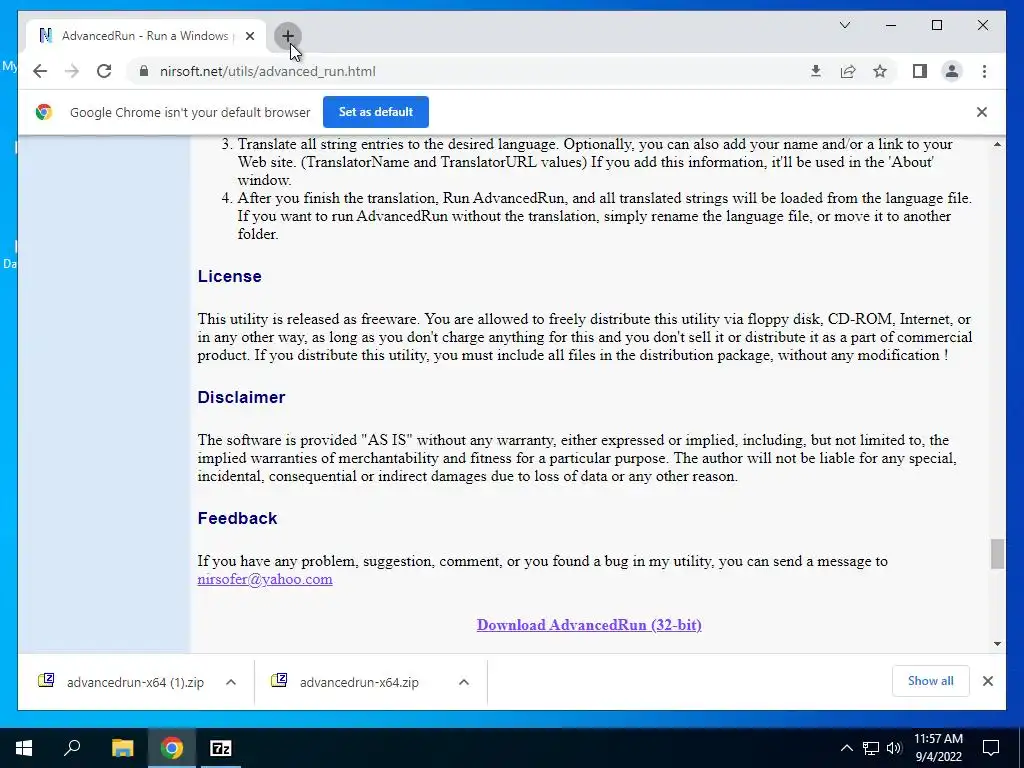Image resolution: width=1024 pixels, height=768 pixels.
Task: Click the License heading
Action: (x=229, y=276)
